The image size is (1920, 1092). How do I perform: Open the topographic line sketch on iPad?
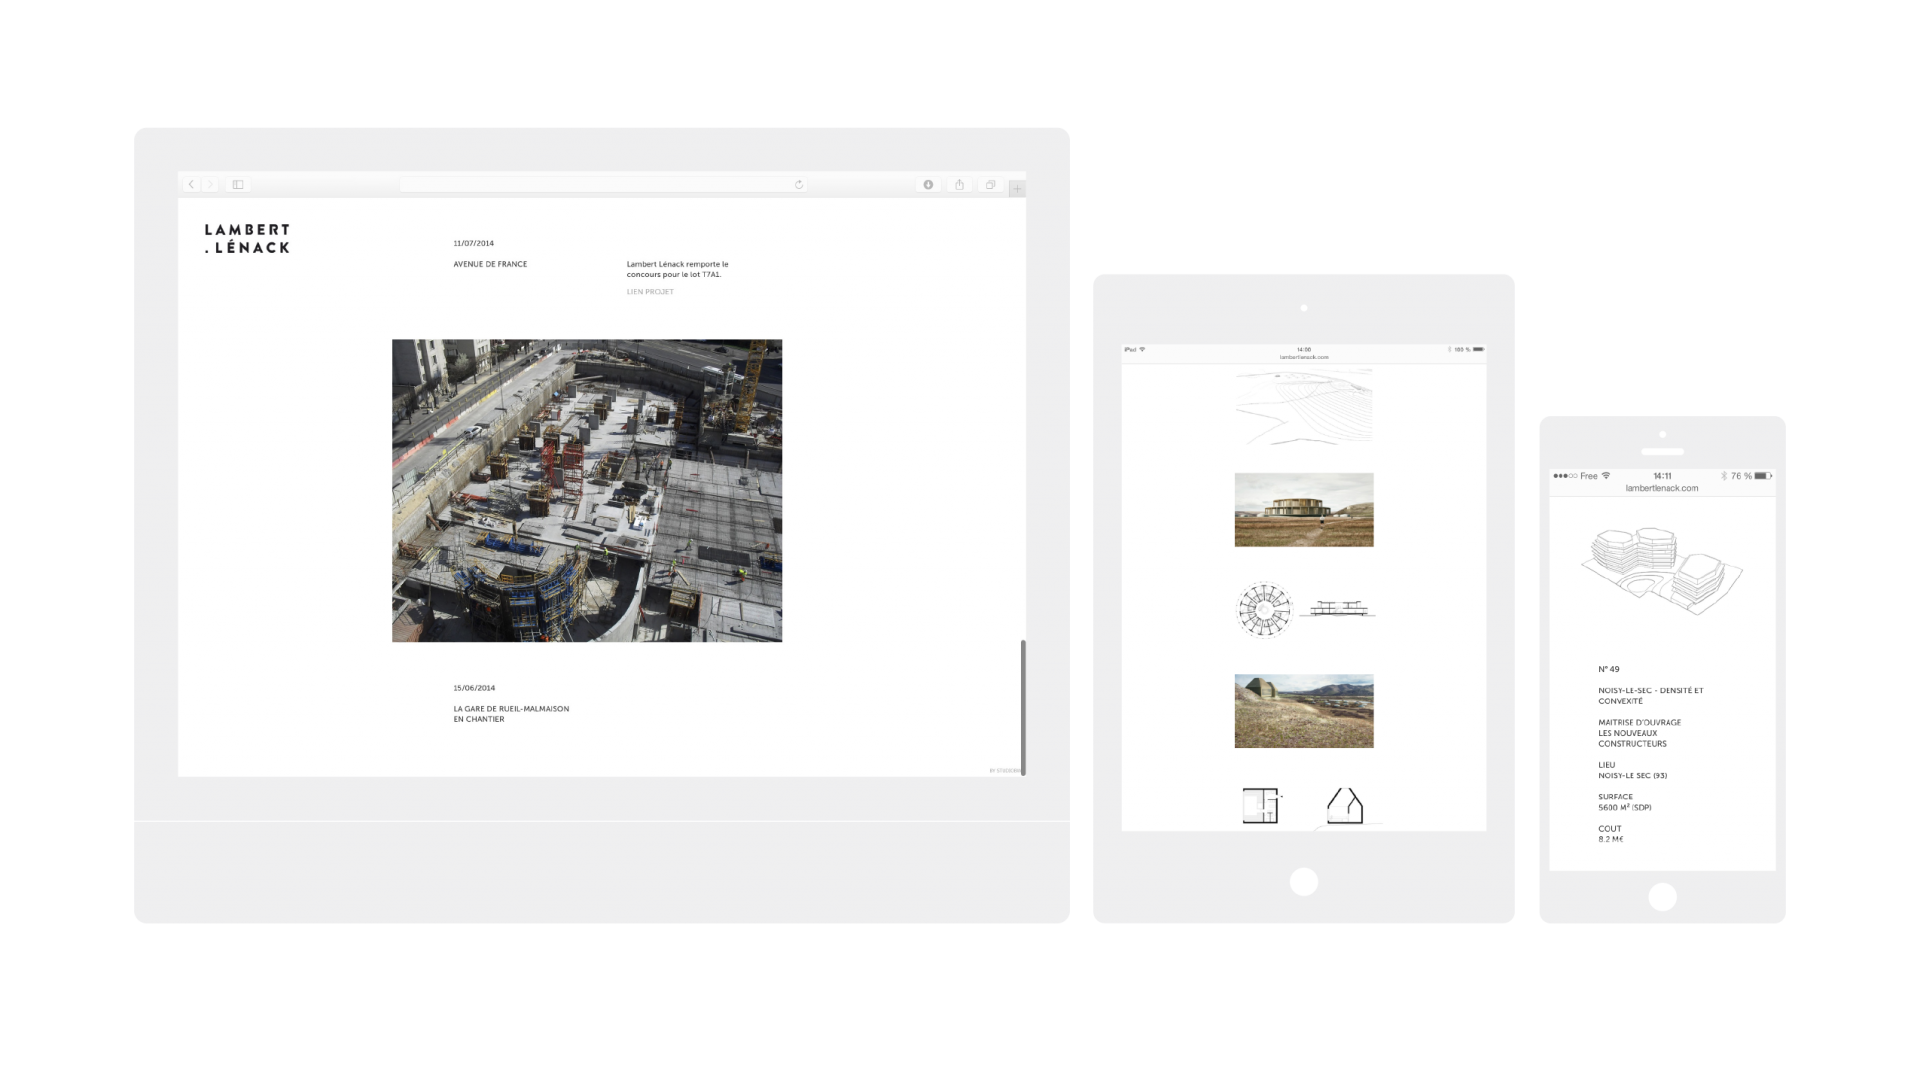click(1304, 406)
